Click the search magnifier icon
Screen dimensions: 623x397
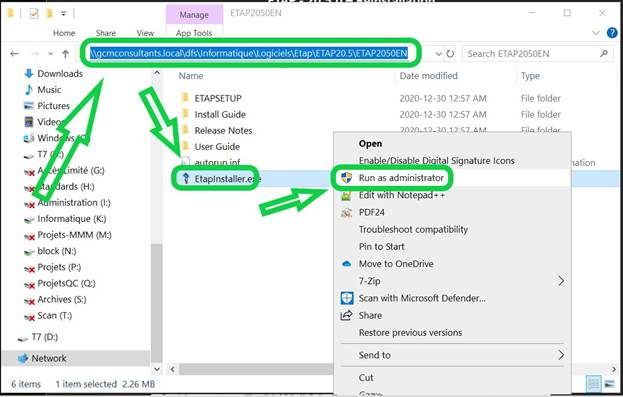[x=604, y=53]
